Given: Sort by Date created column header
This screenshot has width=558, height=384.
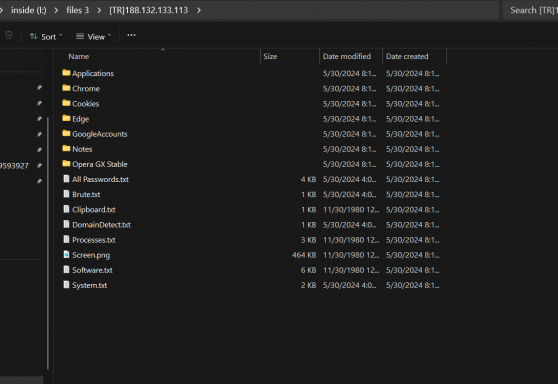Looking at the screenshot, I should coord(407,57).
